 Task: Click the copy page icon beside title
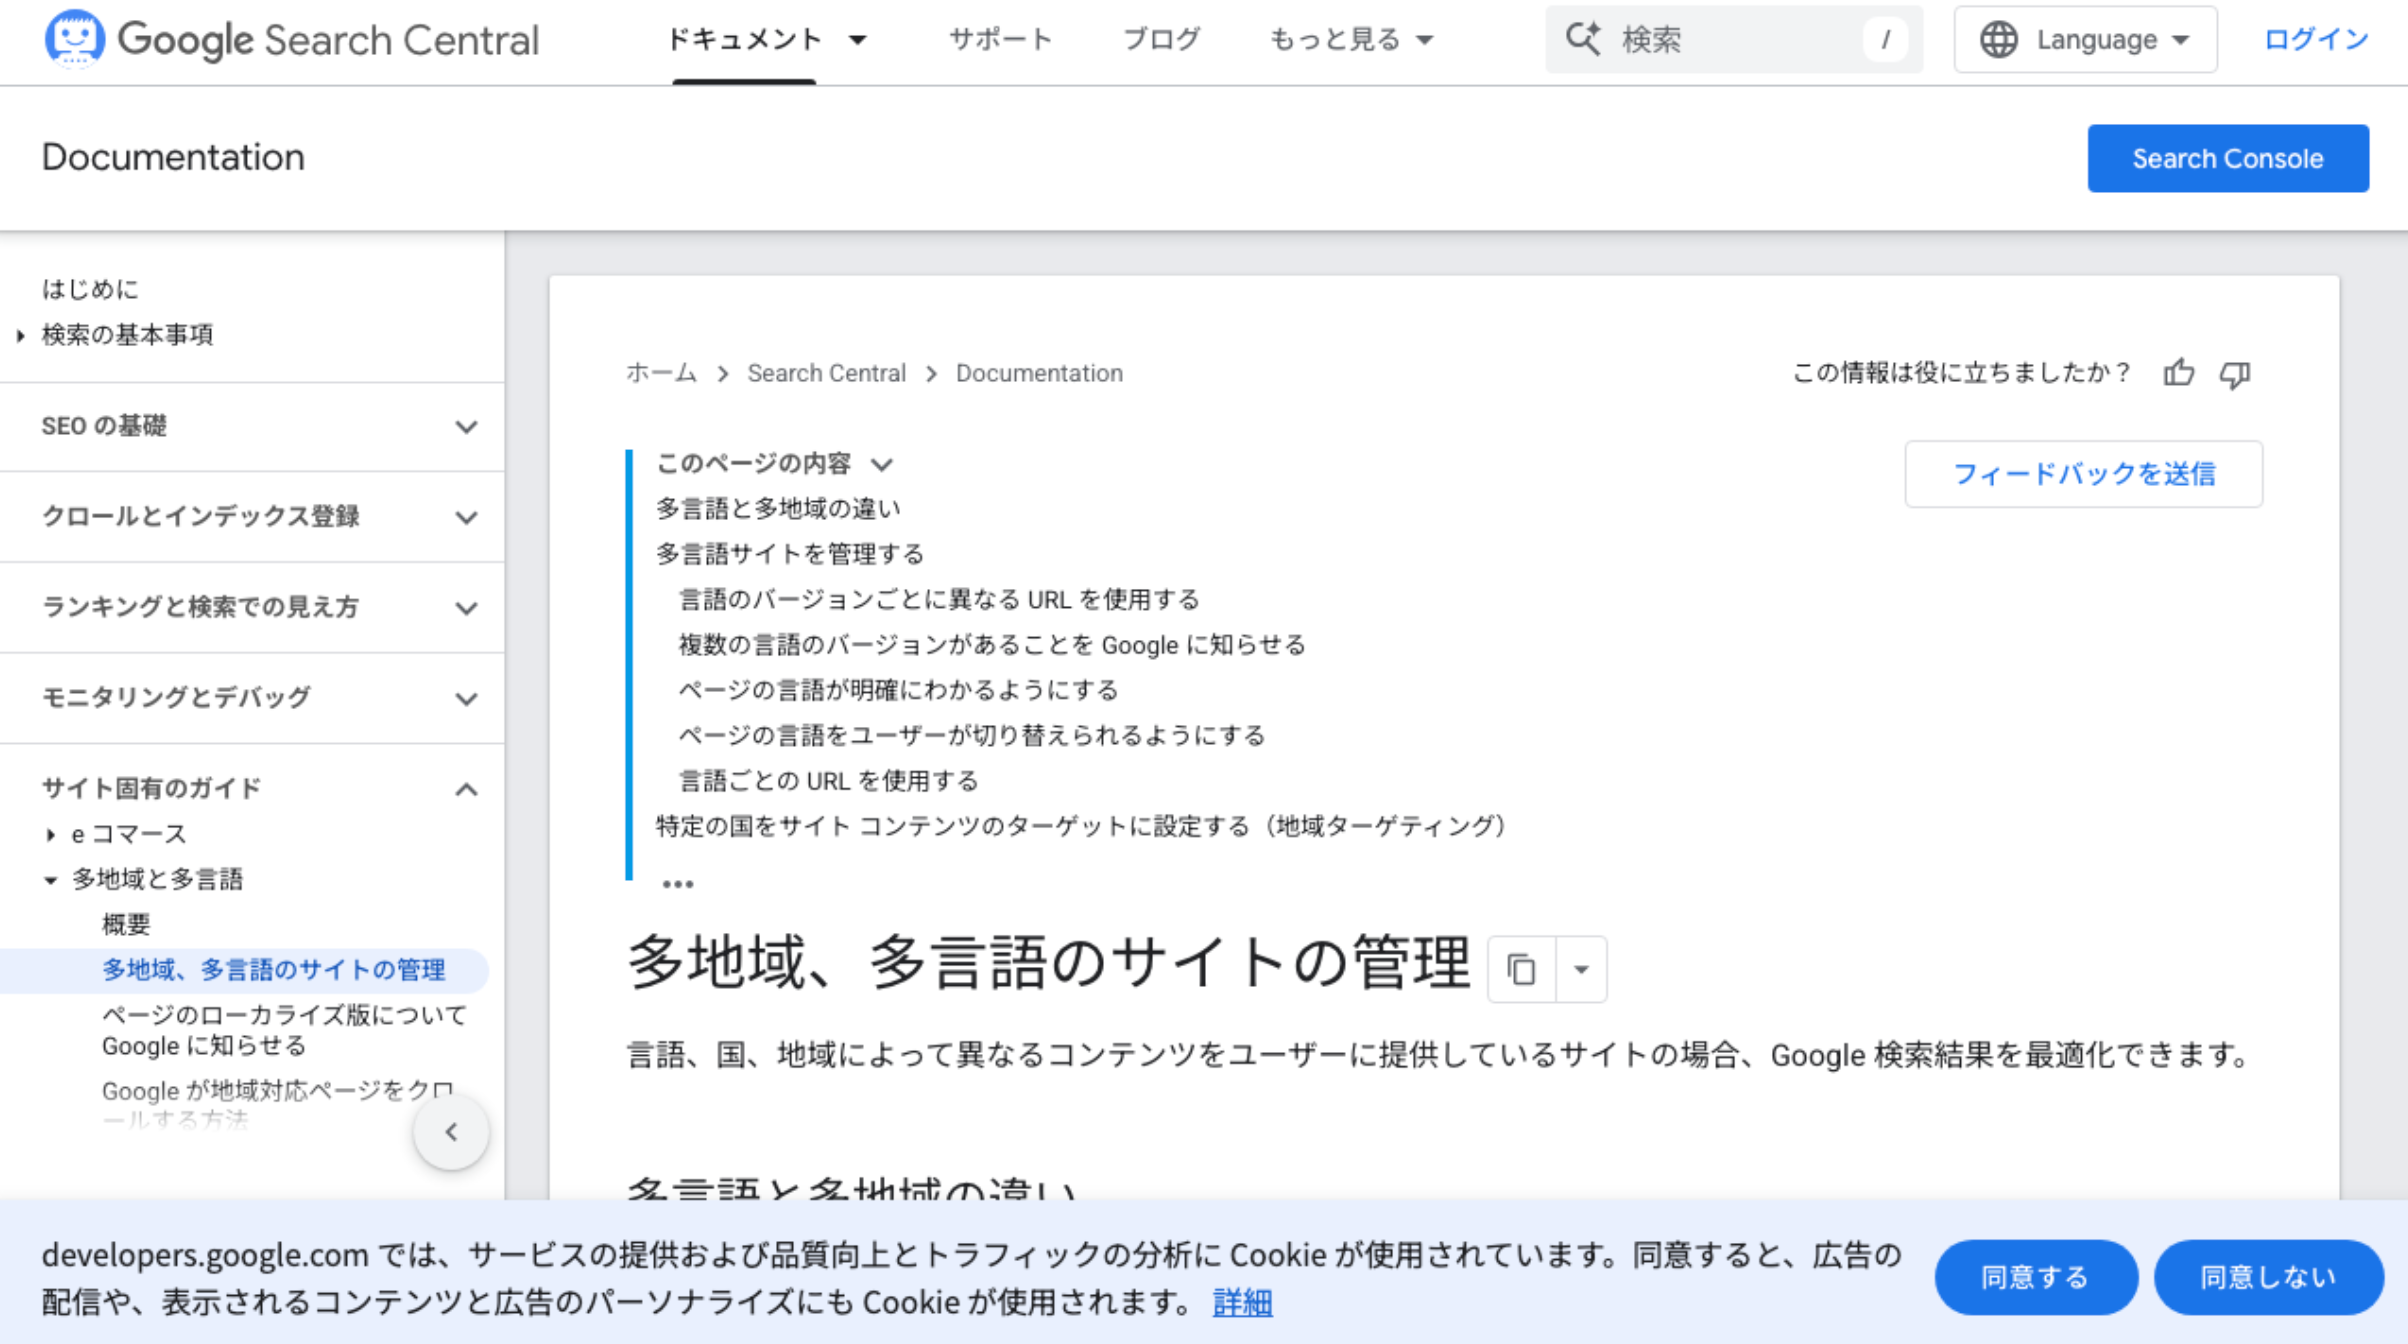coord(1521,969)
